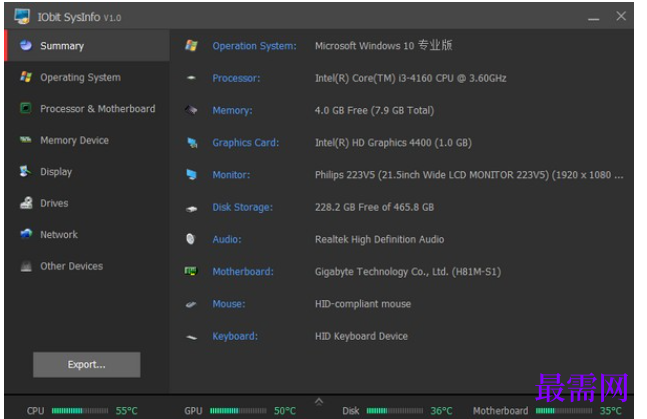Viewport: 647px width, 419px height.
Task: Click the Network globe icon in sidebar
Action: pyautogui.click(x=26, y=234)
